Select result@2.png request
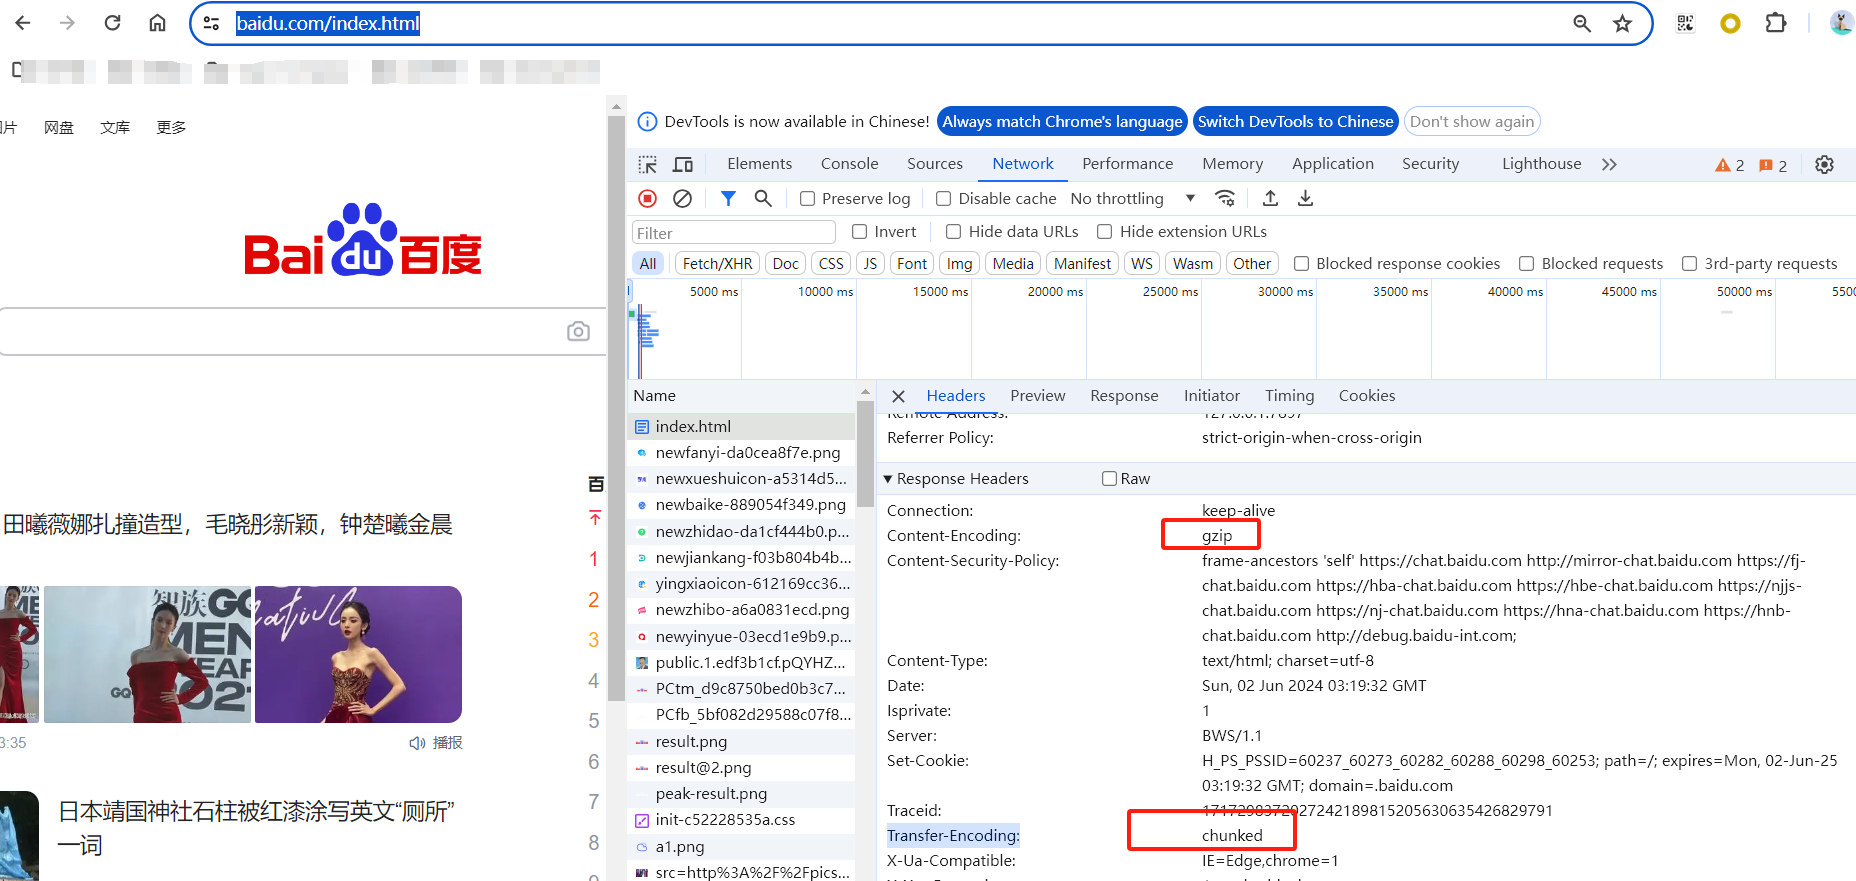 coord(741,768)
